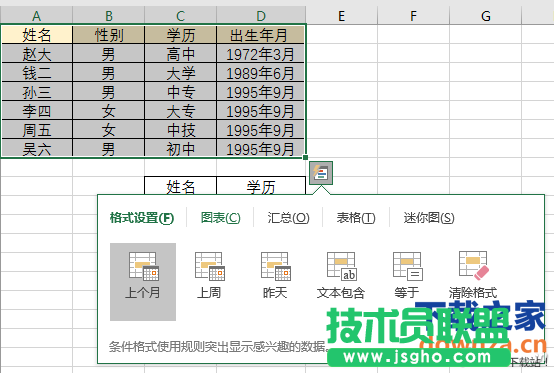Select column A header
The width and height of the screenshot is (554, 373).
36,16
